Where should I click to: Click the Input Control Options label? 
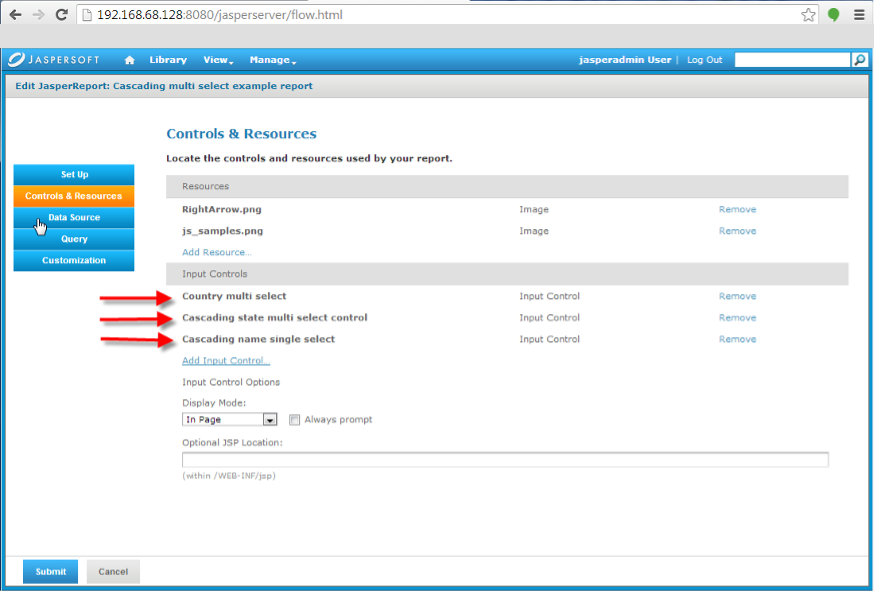coord(231,382)
